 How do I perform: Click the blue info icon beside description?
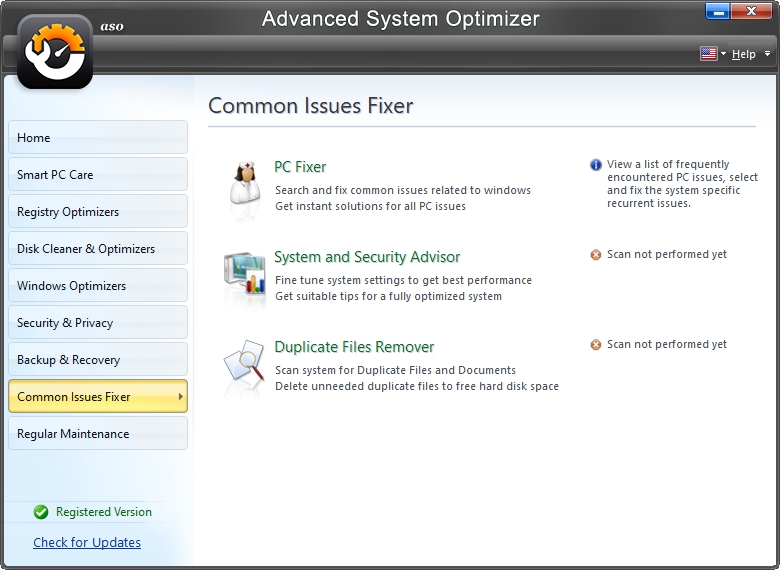coord(596,165)
